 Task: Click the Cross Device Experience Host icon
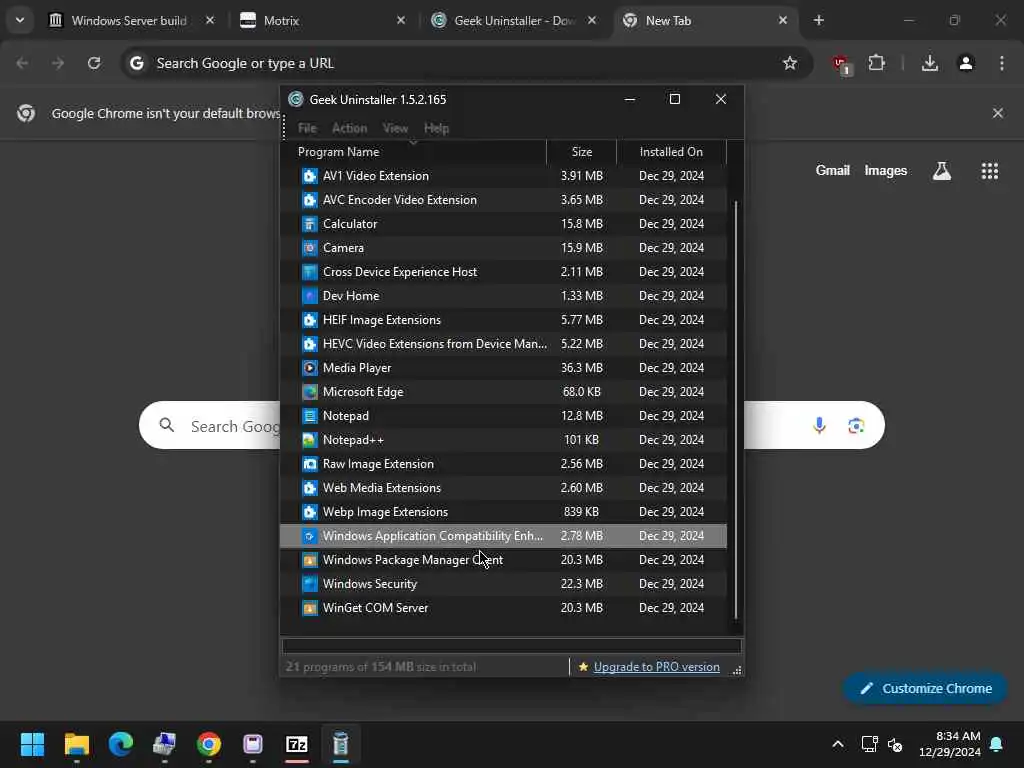click(310, 272)
